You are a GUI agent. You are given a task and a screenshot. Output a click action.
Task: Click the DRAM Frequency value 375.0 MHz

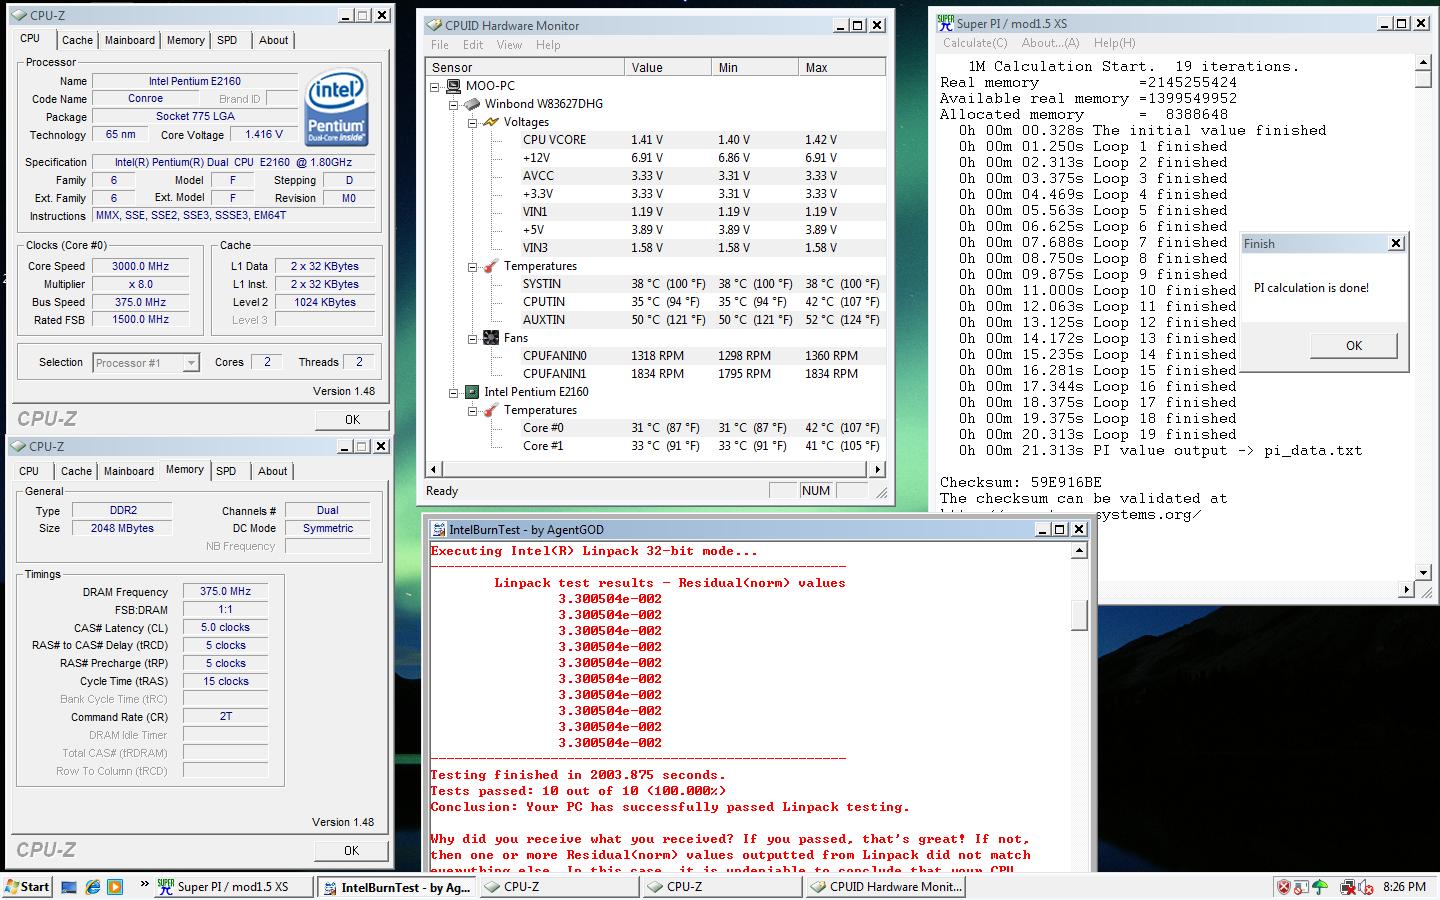pyautogui.click(x=226, y=591)
